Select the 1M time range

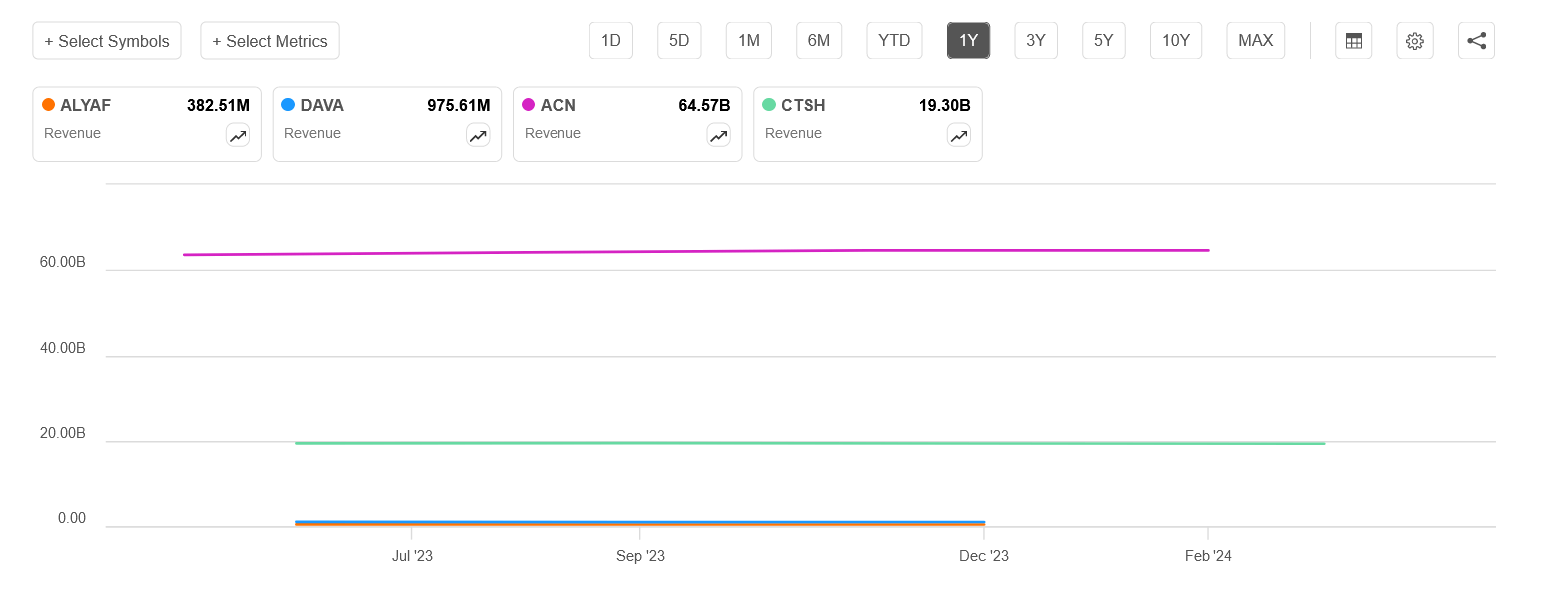tap(748, 41)
